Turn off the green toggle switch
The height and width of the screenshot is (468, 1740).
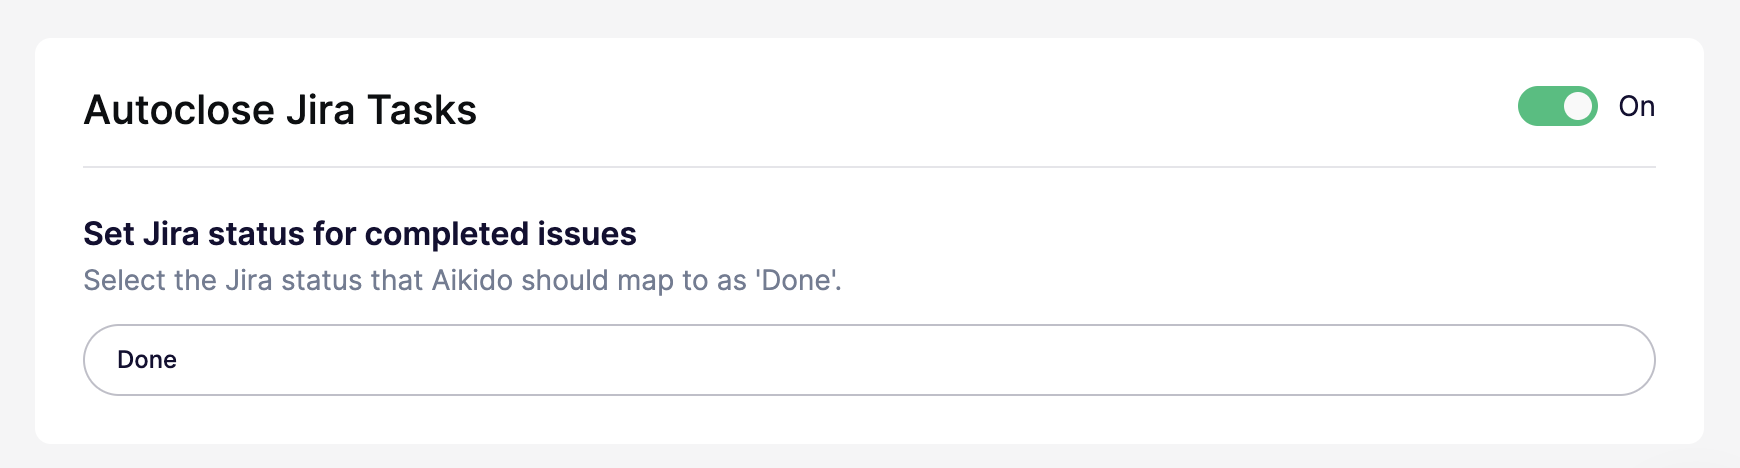click(x=1557, y=106)
